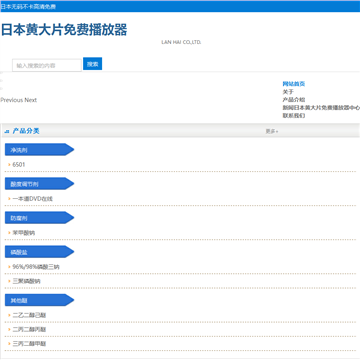Click the 产品分类 section heading

(26, 131)
